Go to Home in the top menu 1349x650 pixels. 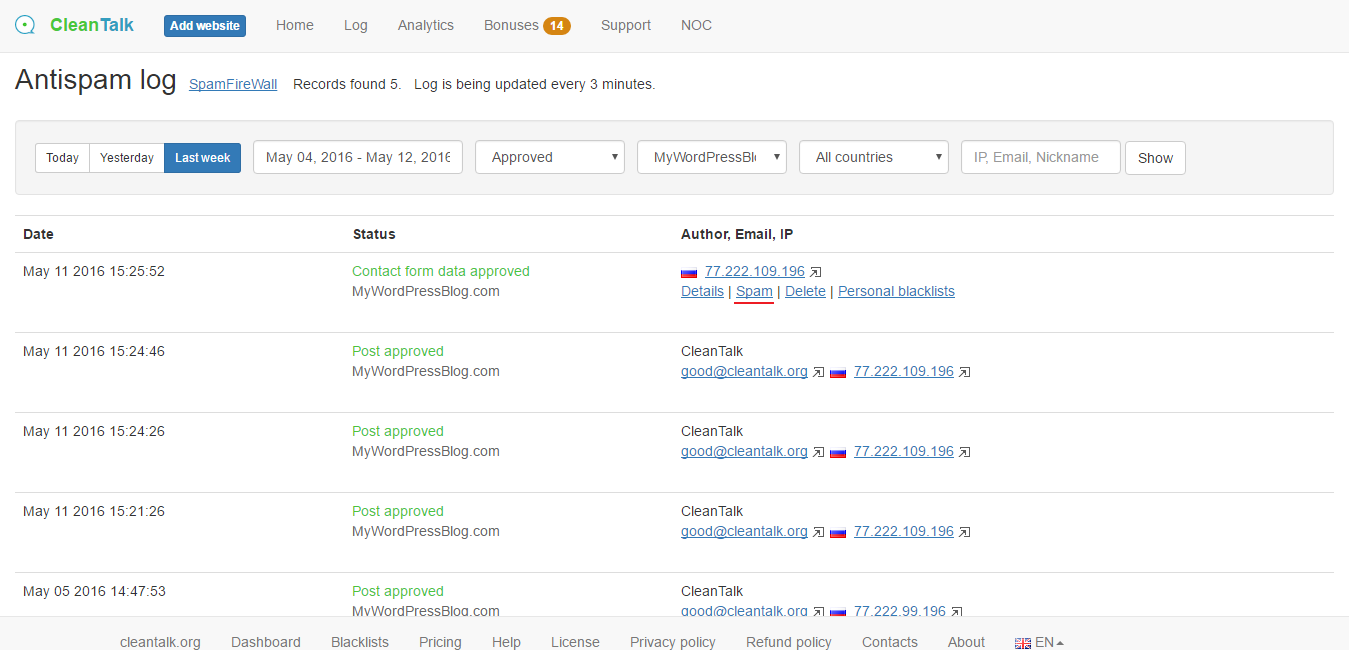click(295, 25)
